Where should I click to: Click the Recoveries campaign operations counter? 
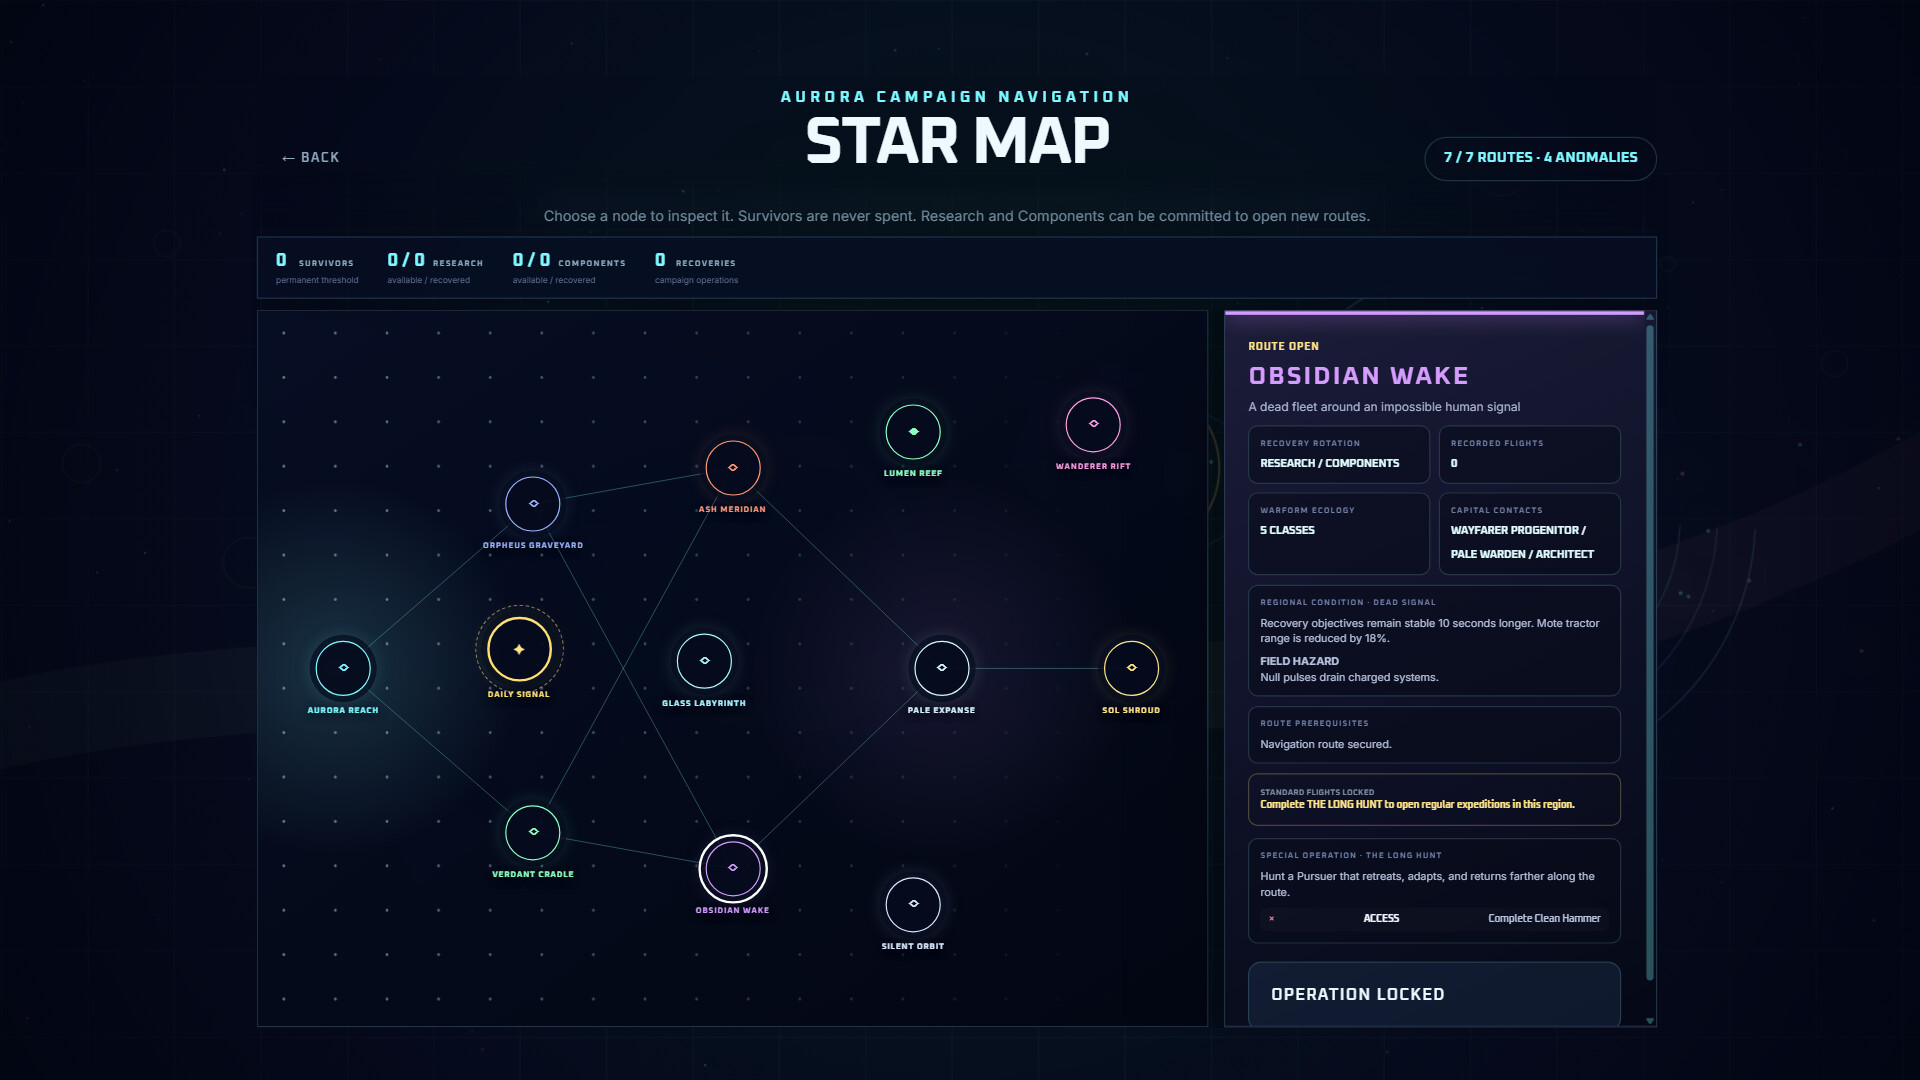click(697, 268)
